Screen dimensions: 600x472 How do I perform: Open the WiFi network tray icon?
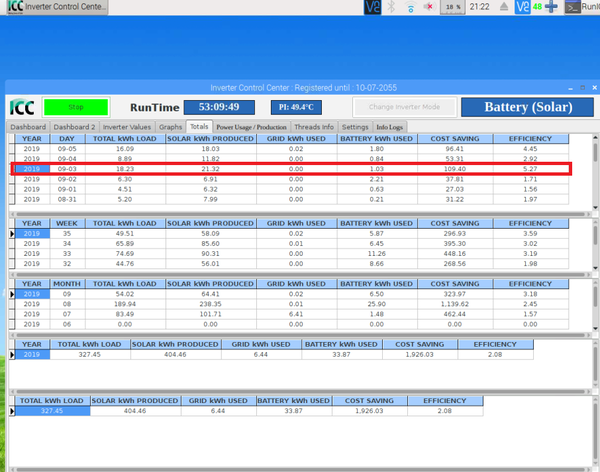click(x=410, y=7)
